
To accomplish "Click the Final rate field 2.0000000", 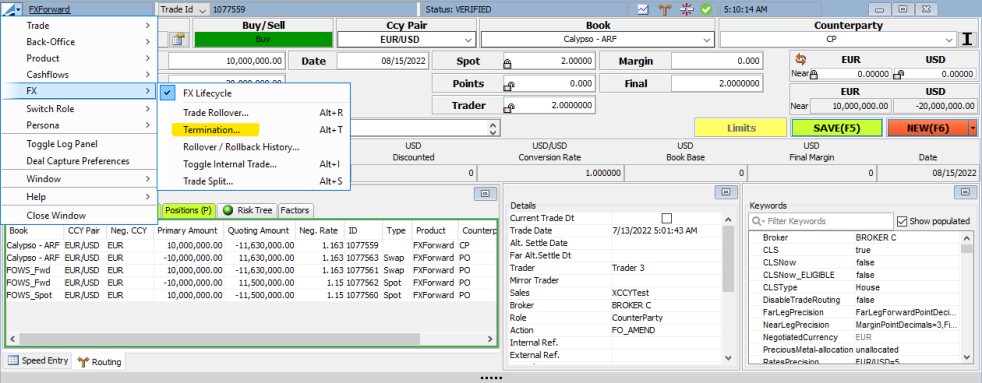I will [717, 84].
